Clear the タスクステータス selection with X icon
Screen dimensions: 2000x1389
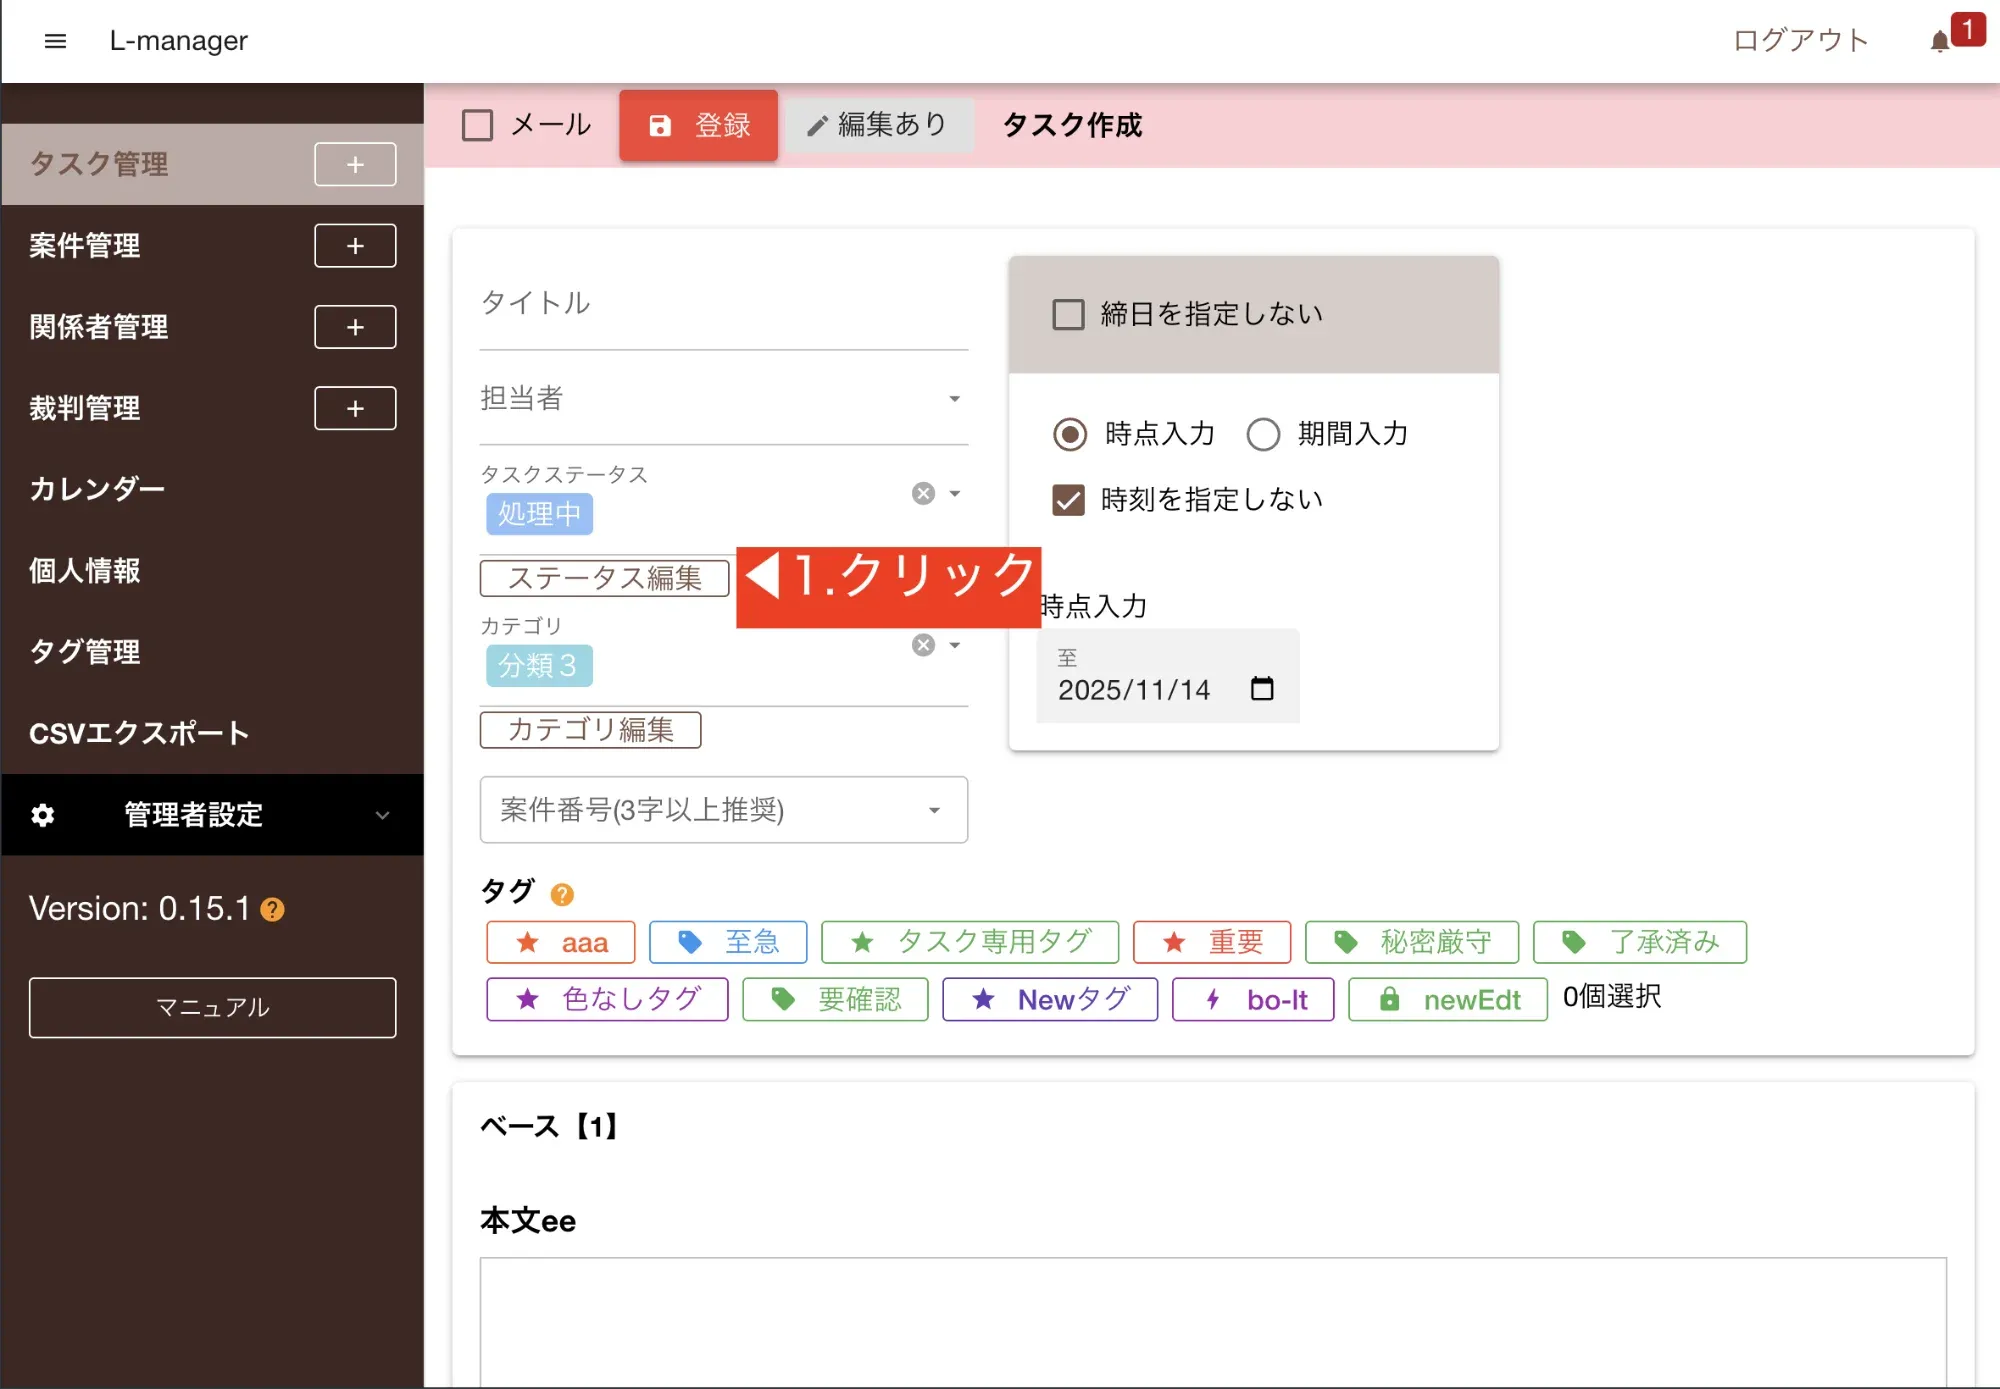923,493
